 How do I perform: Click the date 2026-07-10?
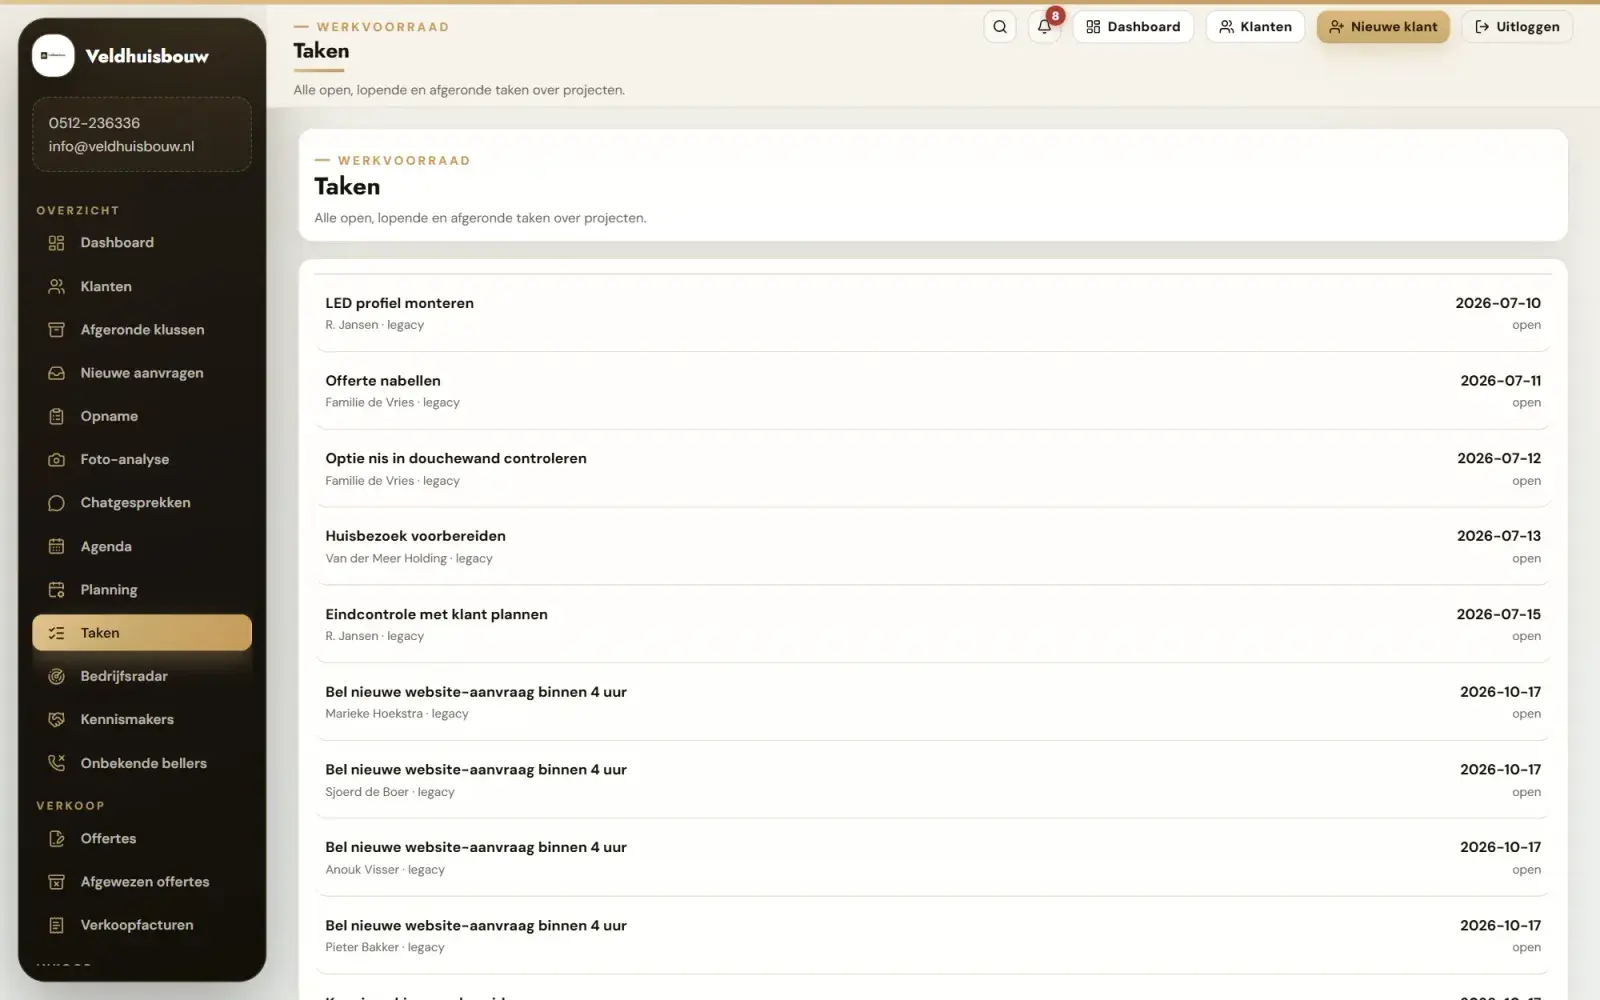1498,303
